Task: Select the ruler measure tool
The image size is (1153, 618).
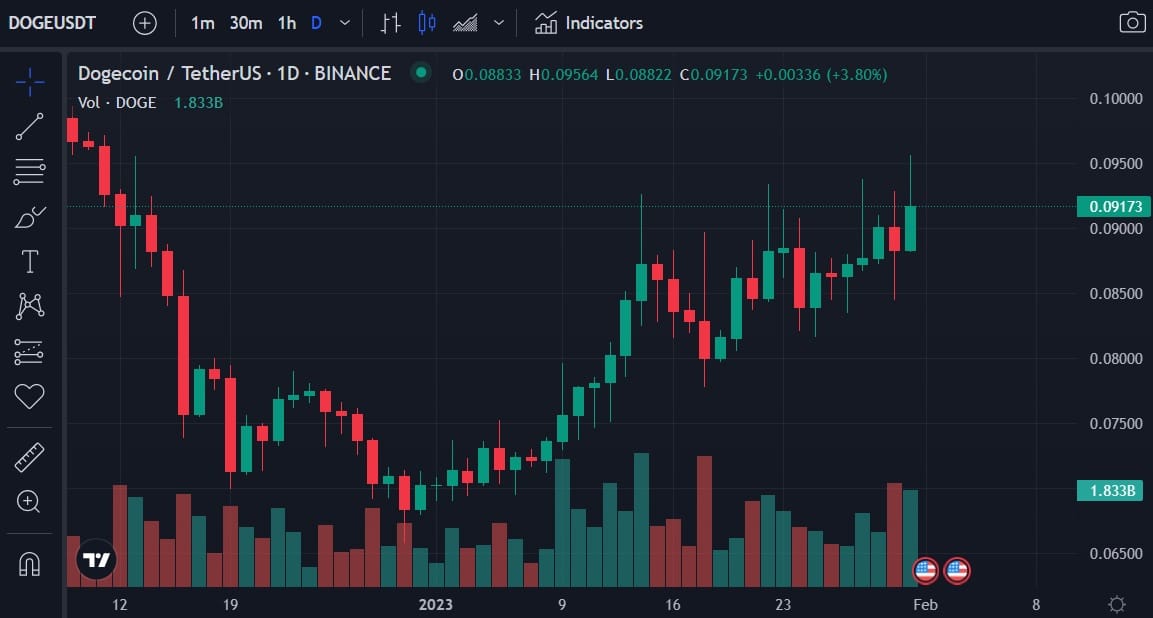Action: click(29, 458)
